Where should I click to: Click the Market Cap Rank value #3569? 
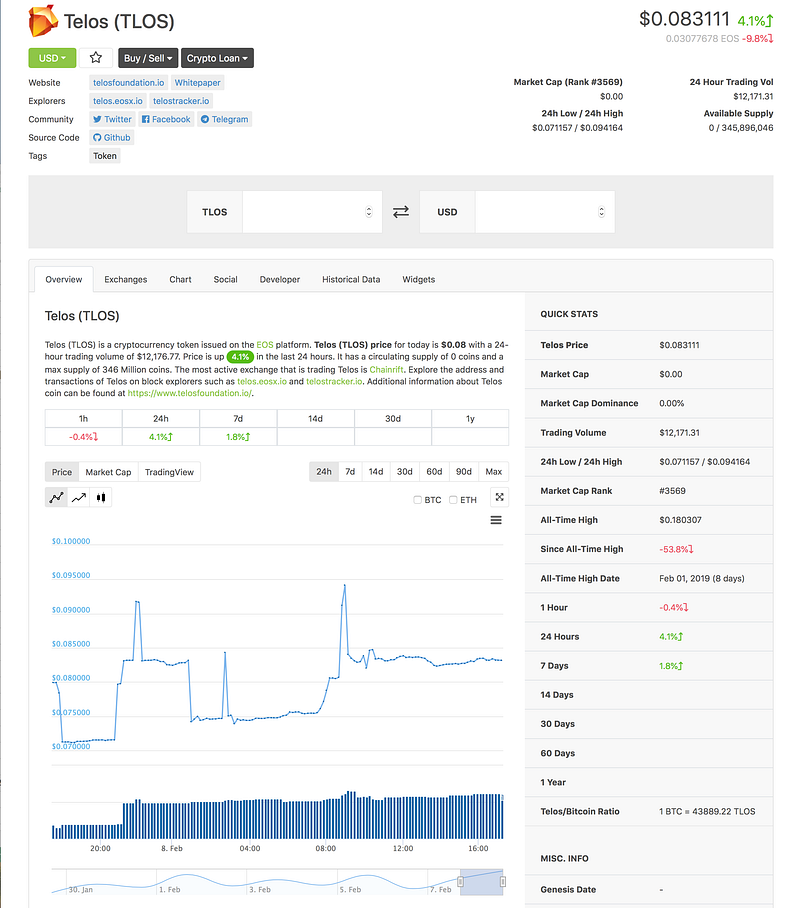[x=672, y=491]
